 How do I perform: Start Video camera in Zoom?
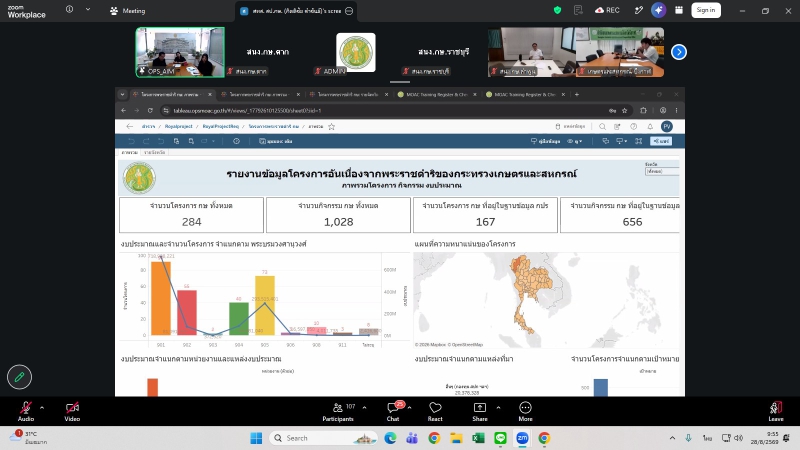tap(72, 411)
